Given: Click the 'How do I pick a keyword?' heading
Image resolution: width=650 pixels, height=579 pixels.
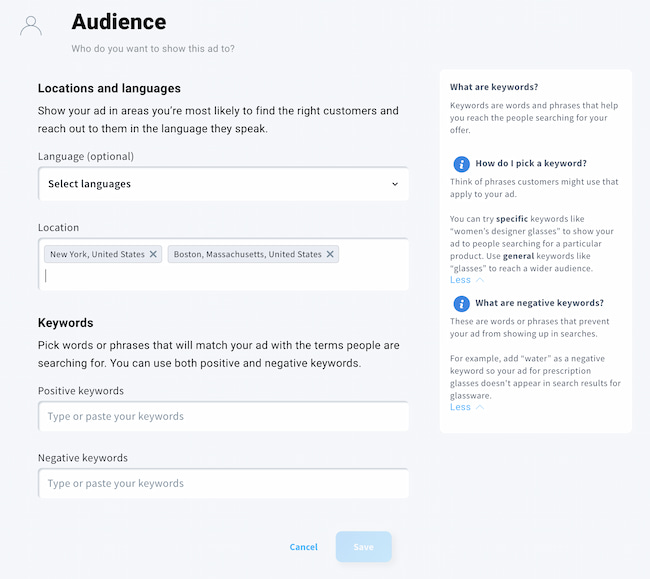Looking at the screenshot, I should click(531, 163).
